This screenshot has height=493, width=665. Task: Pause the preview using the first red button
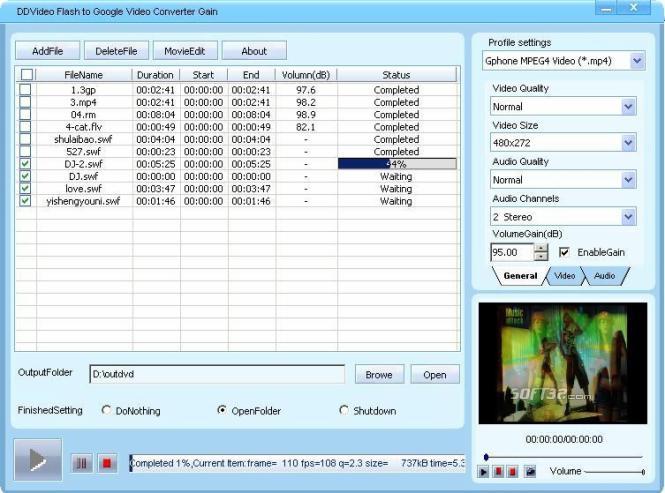coord(499,471)
